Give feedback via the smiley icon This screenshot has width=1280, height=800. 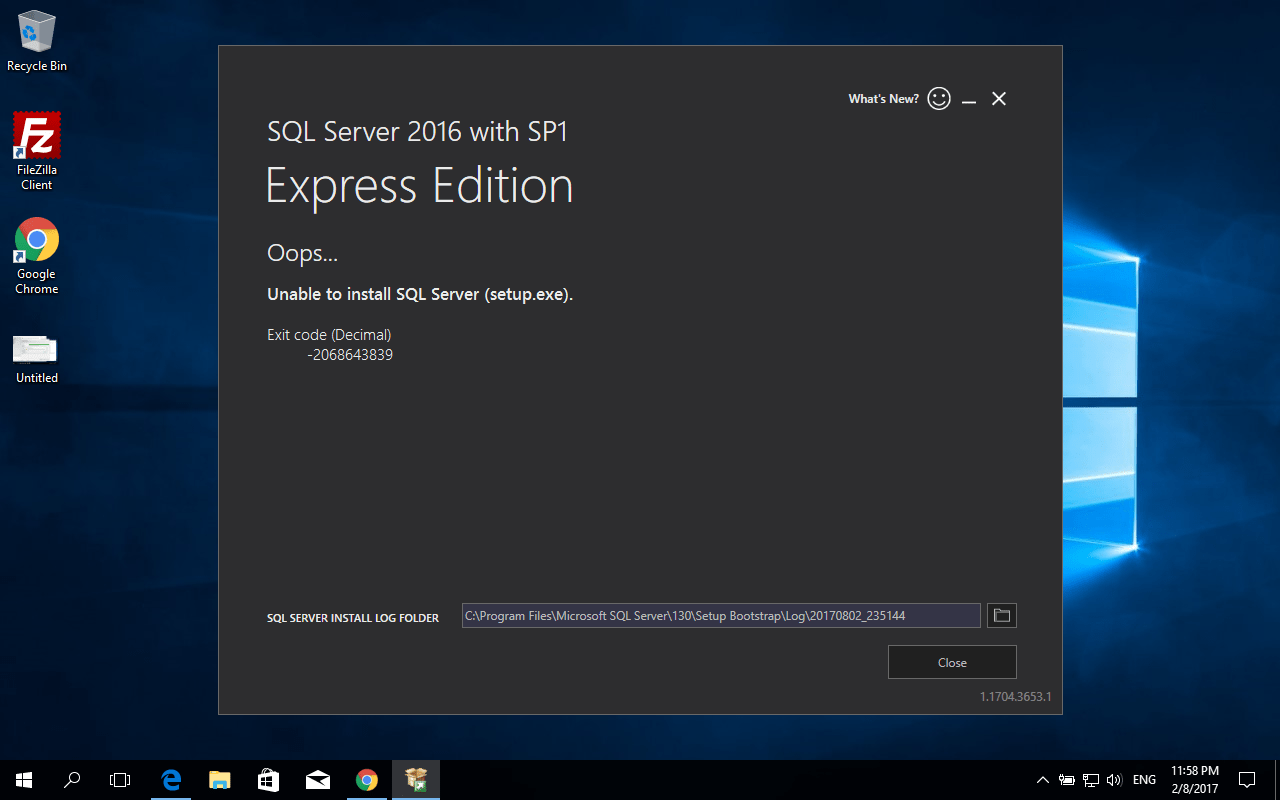coord(938,98)
